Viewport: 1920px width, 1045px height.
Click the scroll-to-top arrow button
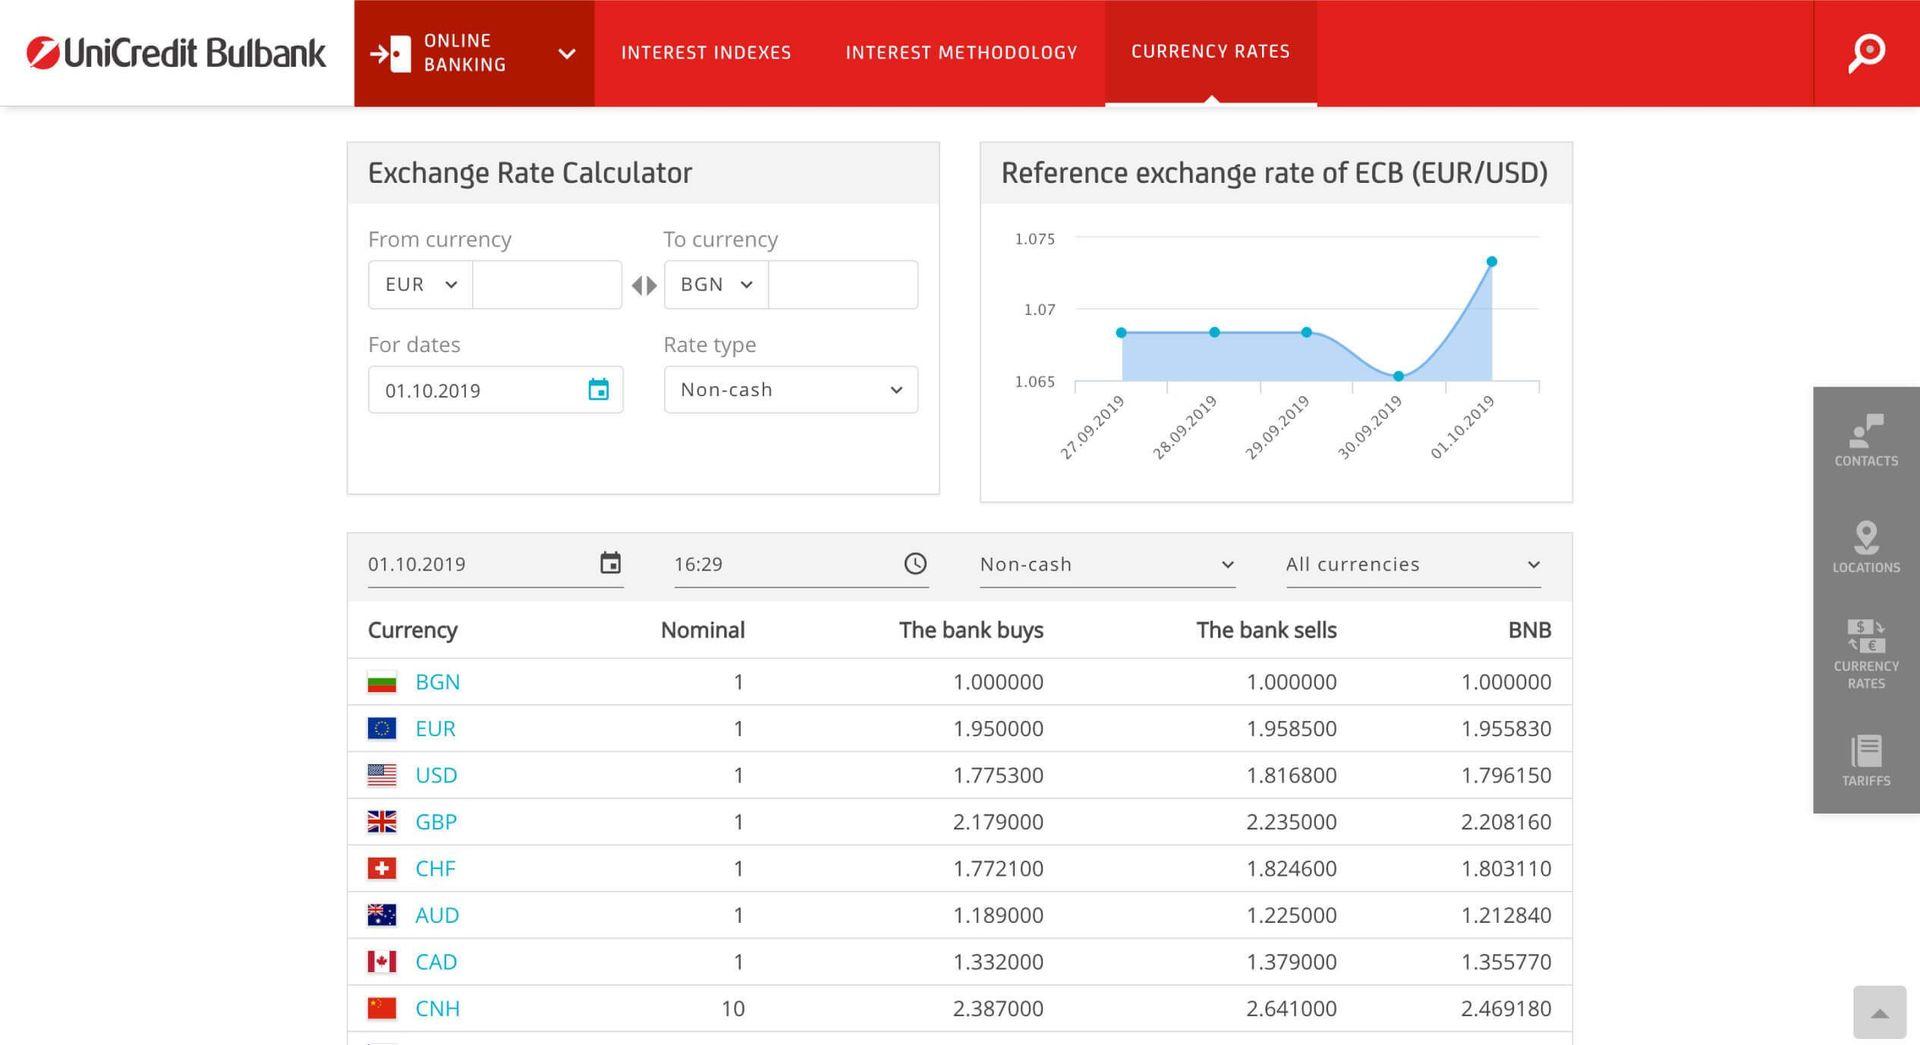point(1879,1013)
